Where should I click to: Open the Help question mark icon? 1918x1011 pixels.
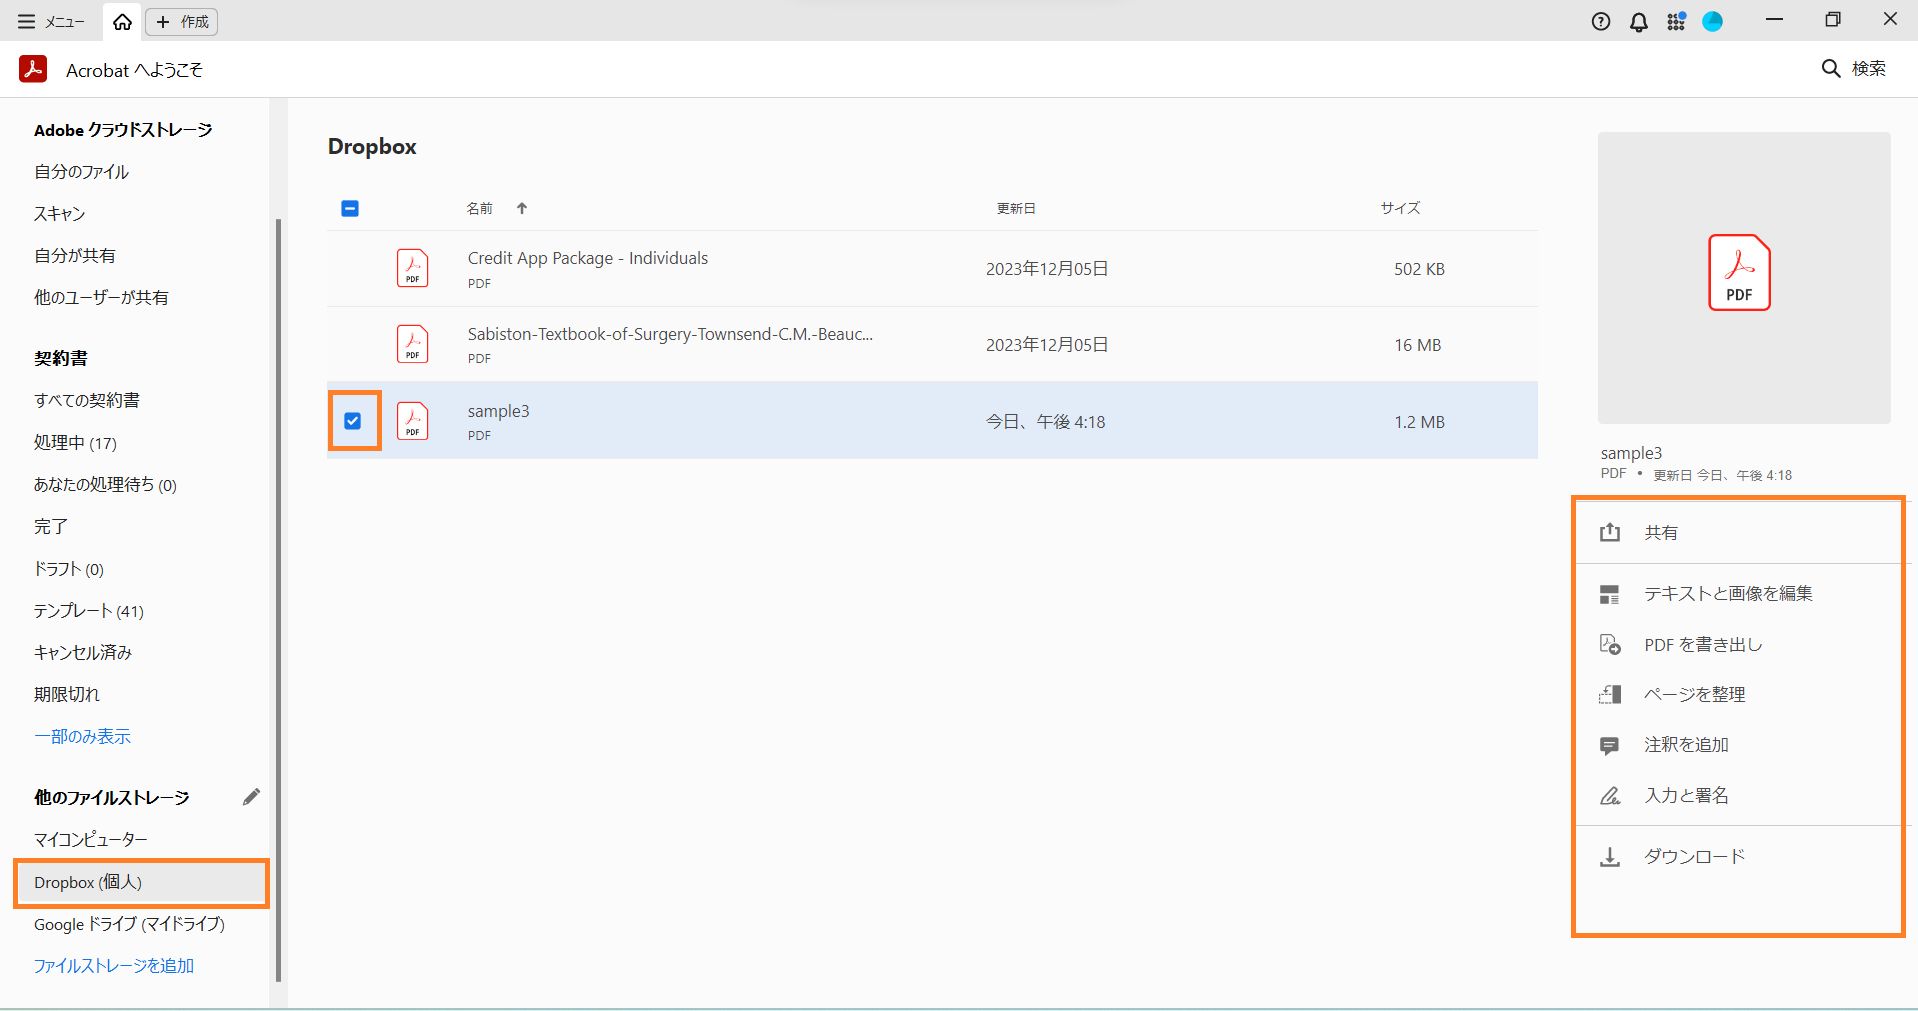1601,21
